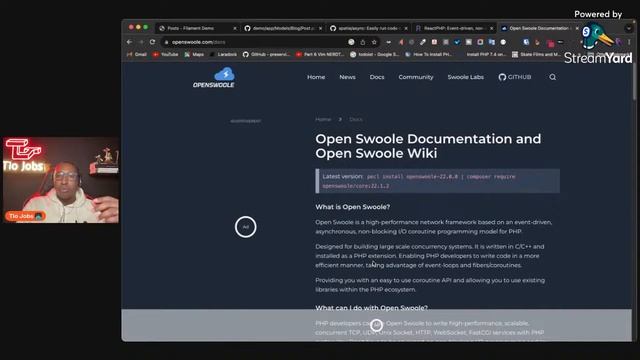Open the 'State Films and M...' bookmark
This screenshot has width=640, height=360.
(536, 54)
